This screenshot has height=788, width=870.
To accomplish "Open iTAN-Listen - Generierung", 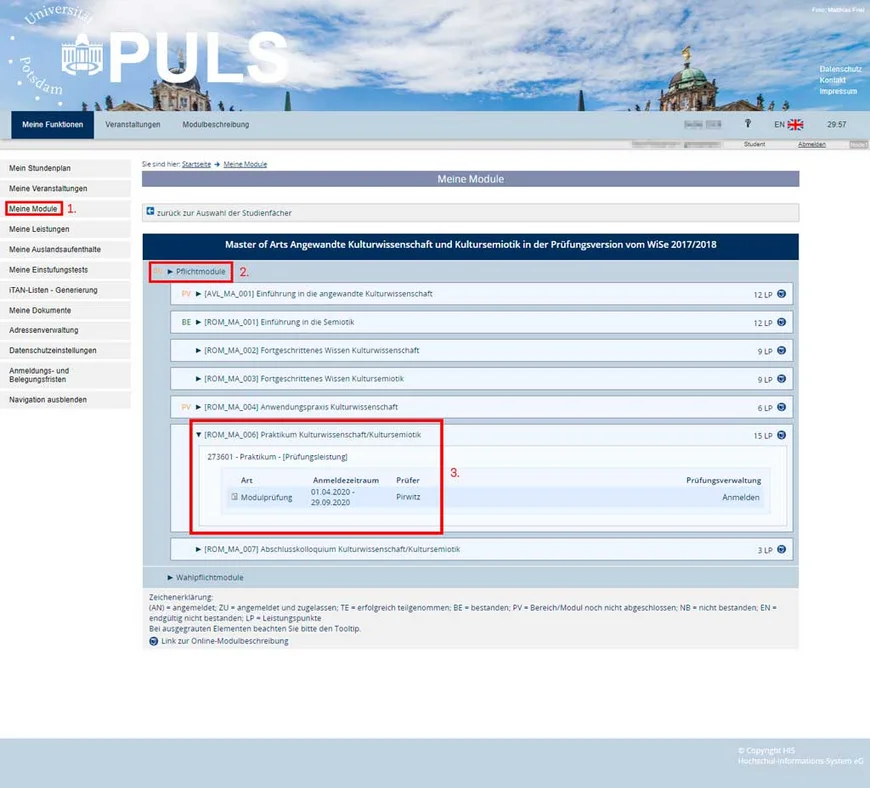I will (65, 290).
